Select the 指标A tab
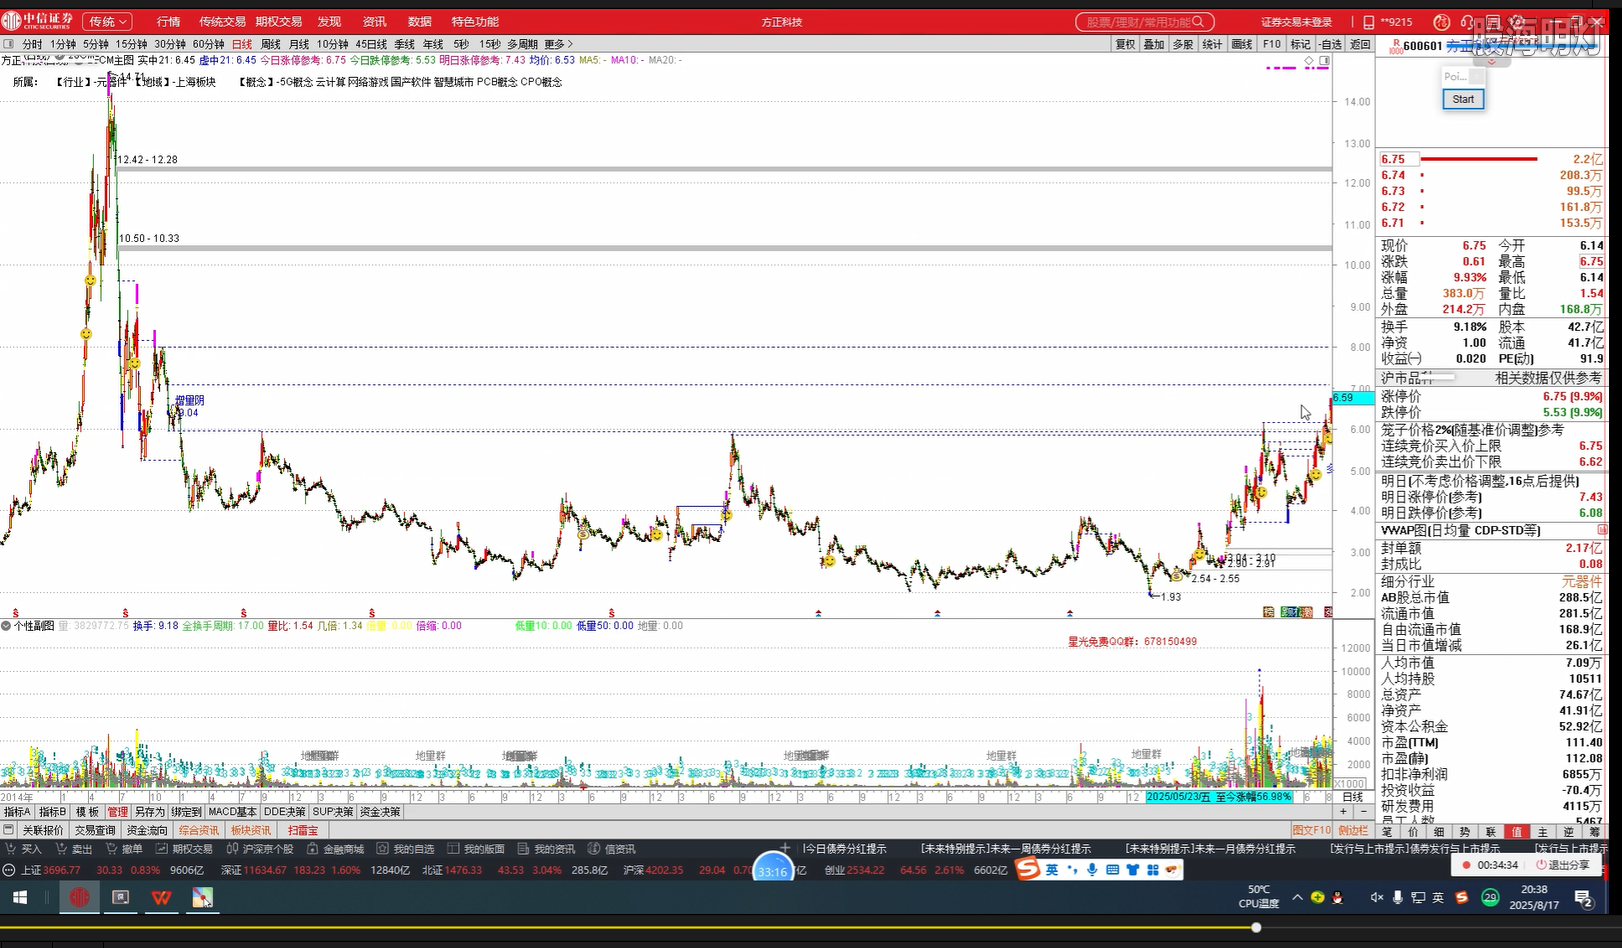This screenshot has height=948, width=1622. pyautogui.click(x=17, y=812)
